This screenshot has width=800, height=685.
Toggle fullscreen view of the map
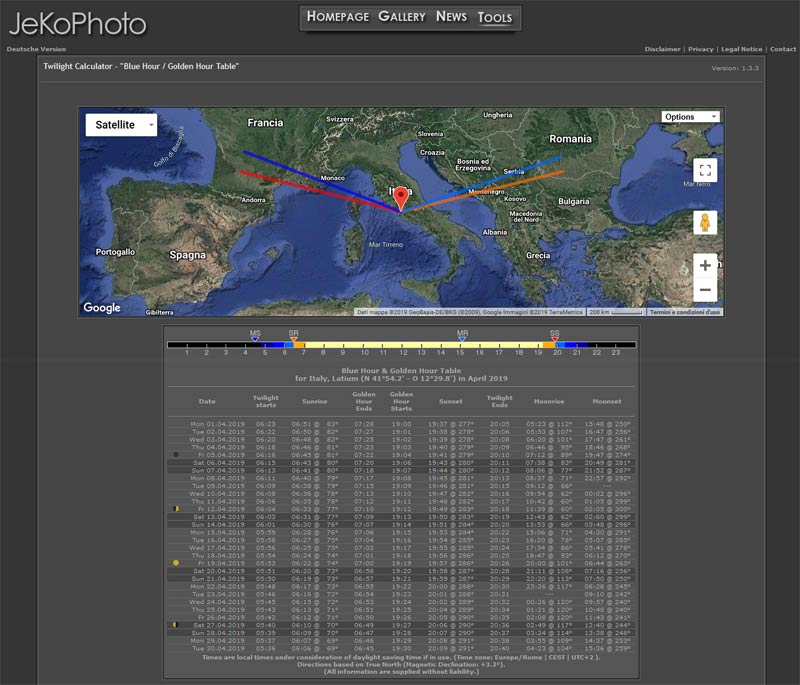click(705, 170)
